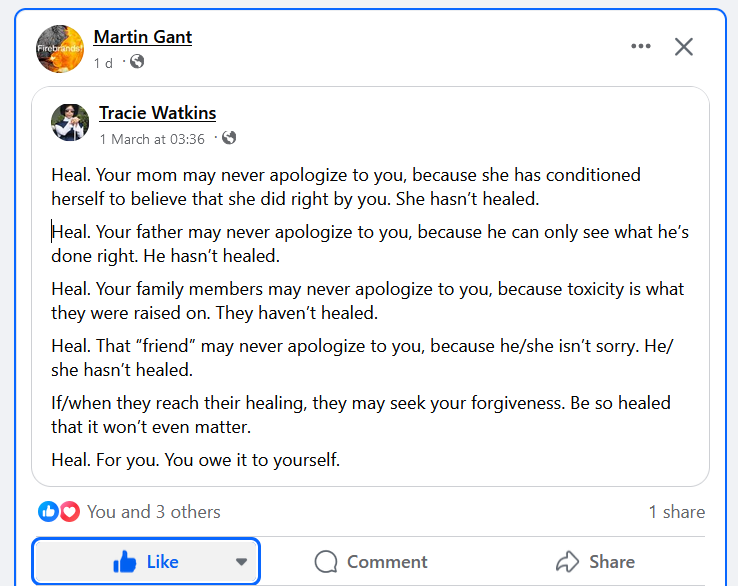Click the red heart reaction icon

[x=69, y=512]
